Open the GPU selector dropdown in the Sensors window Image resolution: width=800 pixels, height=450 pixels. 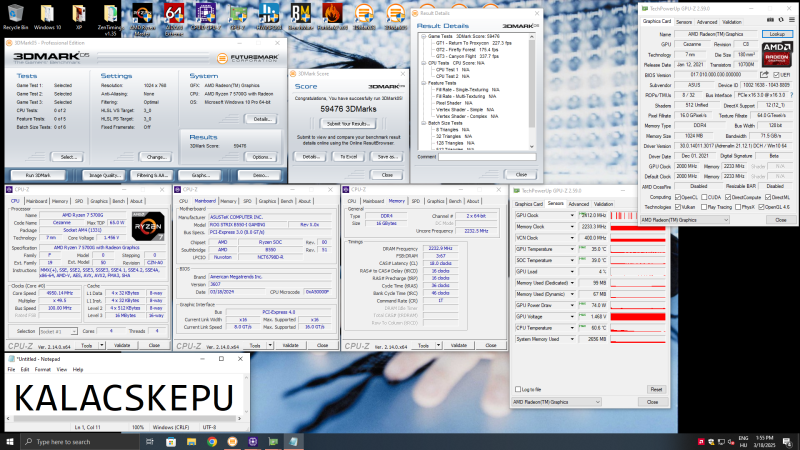pyautogui.click(x=557, y=402)
